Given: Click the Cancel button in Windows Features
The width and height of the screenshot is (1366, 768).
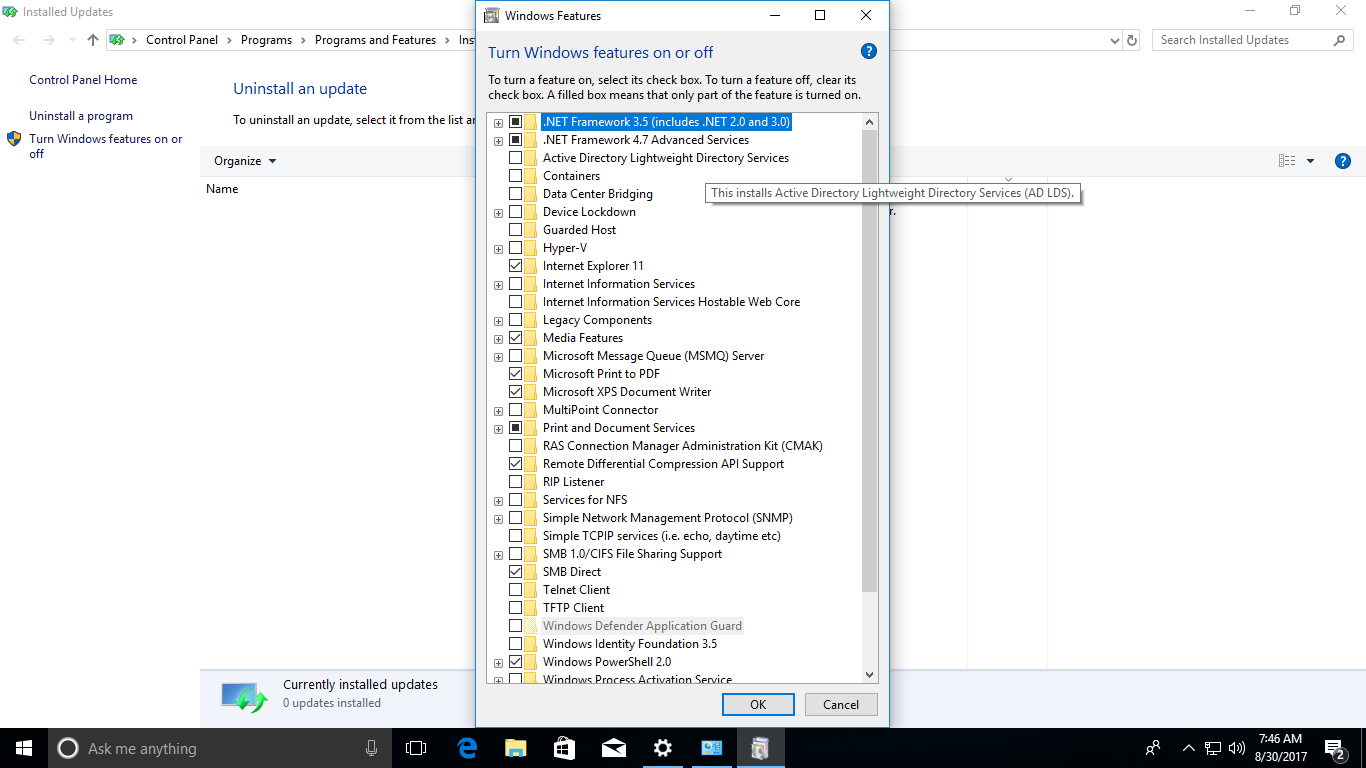Looking at the screenshot, I should 841,704.
